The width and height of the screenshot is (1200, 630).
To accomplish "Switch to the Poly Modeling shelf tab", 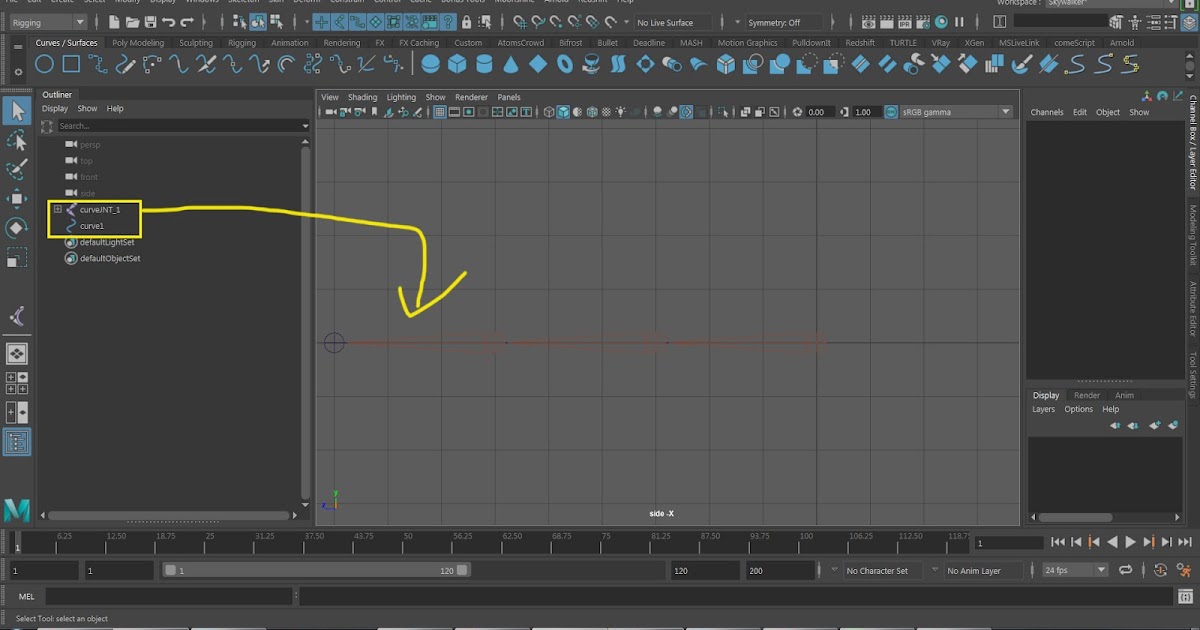I will pos(137,43).
